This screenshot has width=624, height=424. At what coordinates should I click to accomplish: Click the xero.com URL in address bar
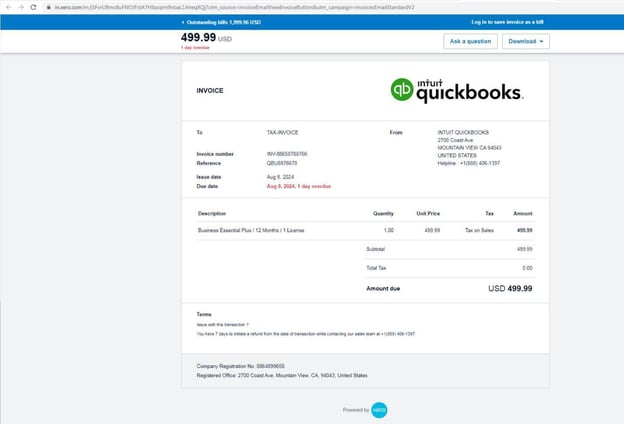[x=234, y=7]
